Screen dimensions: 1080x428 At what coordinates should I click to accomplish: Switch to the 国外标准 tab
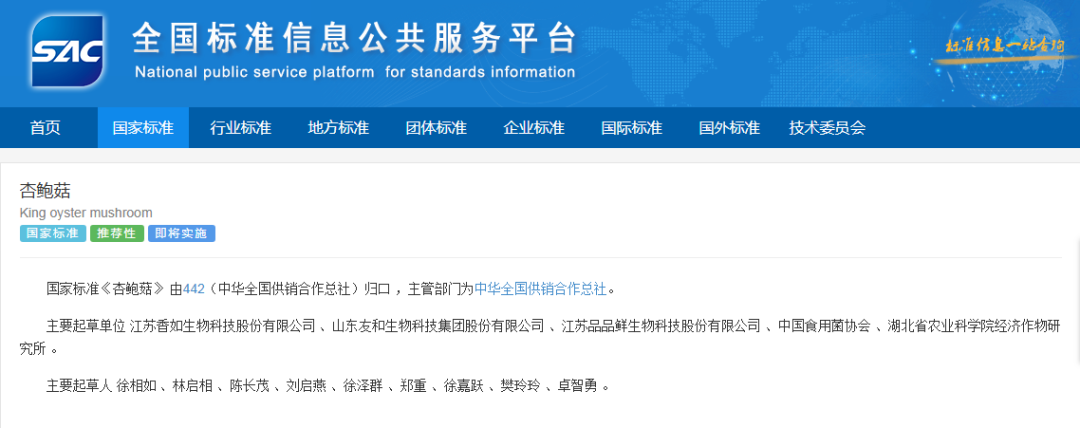(729, 128)
